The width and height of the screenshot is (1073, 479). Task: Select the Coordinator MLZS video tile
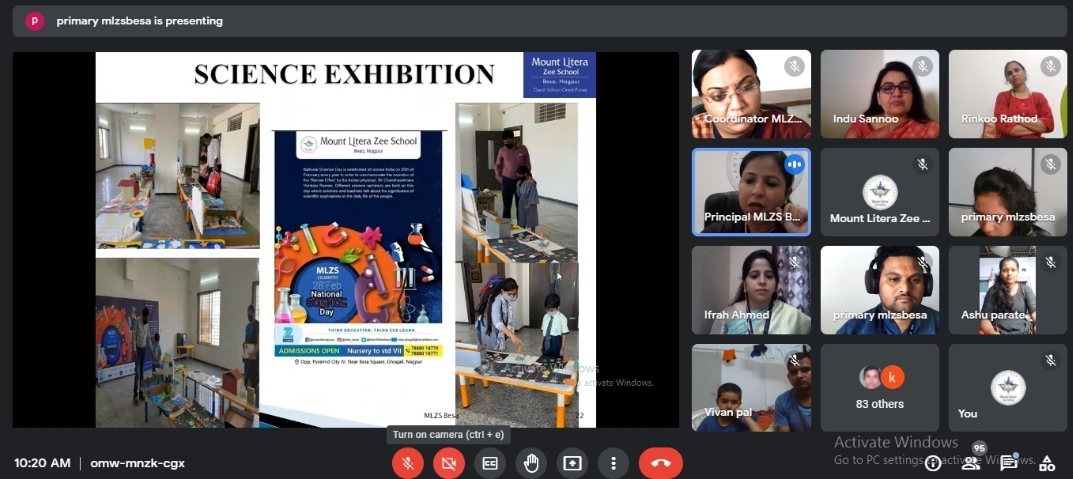pos(751,94)
